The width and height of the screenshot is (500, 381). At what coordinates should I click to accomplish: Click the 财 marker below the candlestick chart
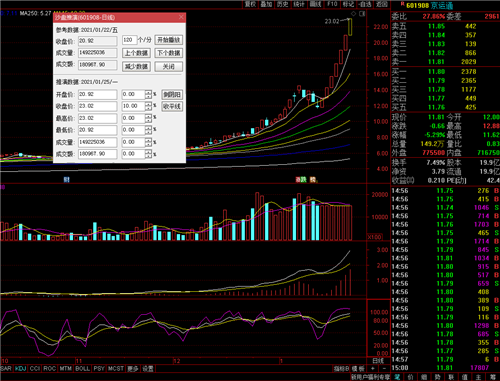(67, 180)
